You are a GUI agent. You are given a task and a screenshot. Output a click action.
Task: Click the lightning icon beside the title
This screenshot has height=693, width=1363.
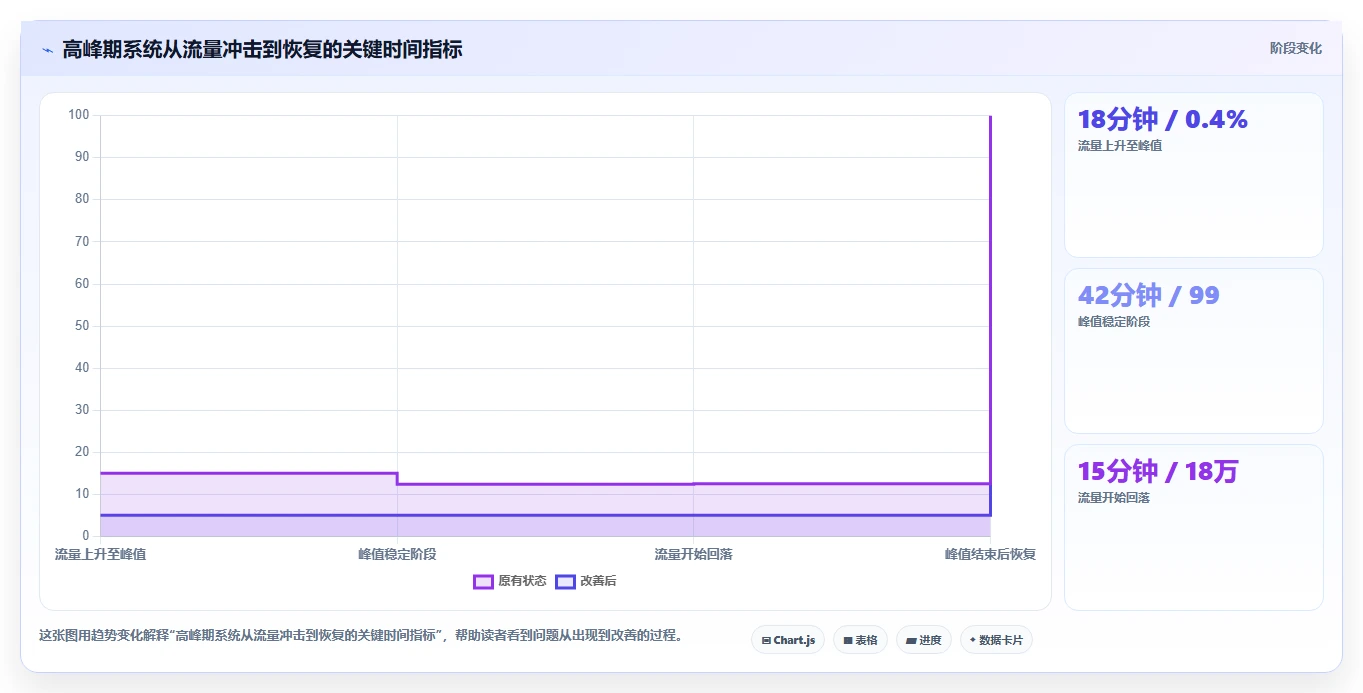47,50
